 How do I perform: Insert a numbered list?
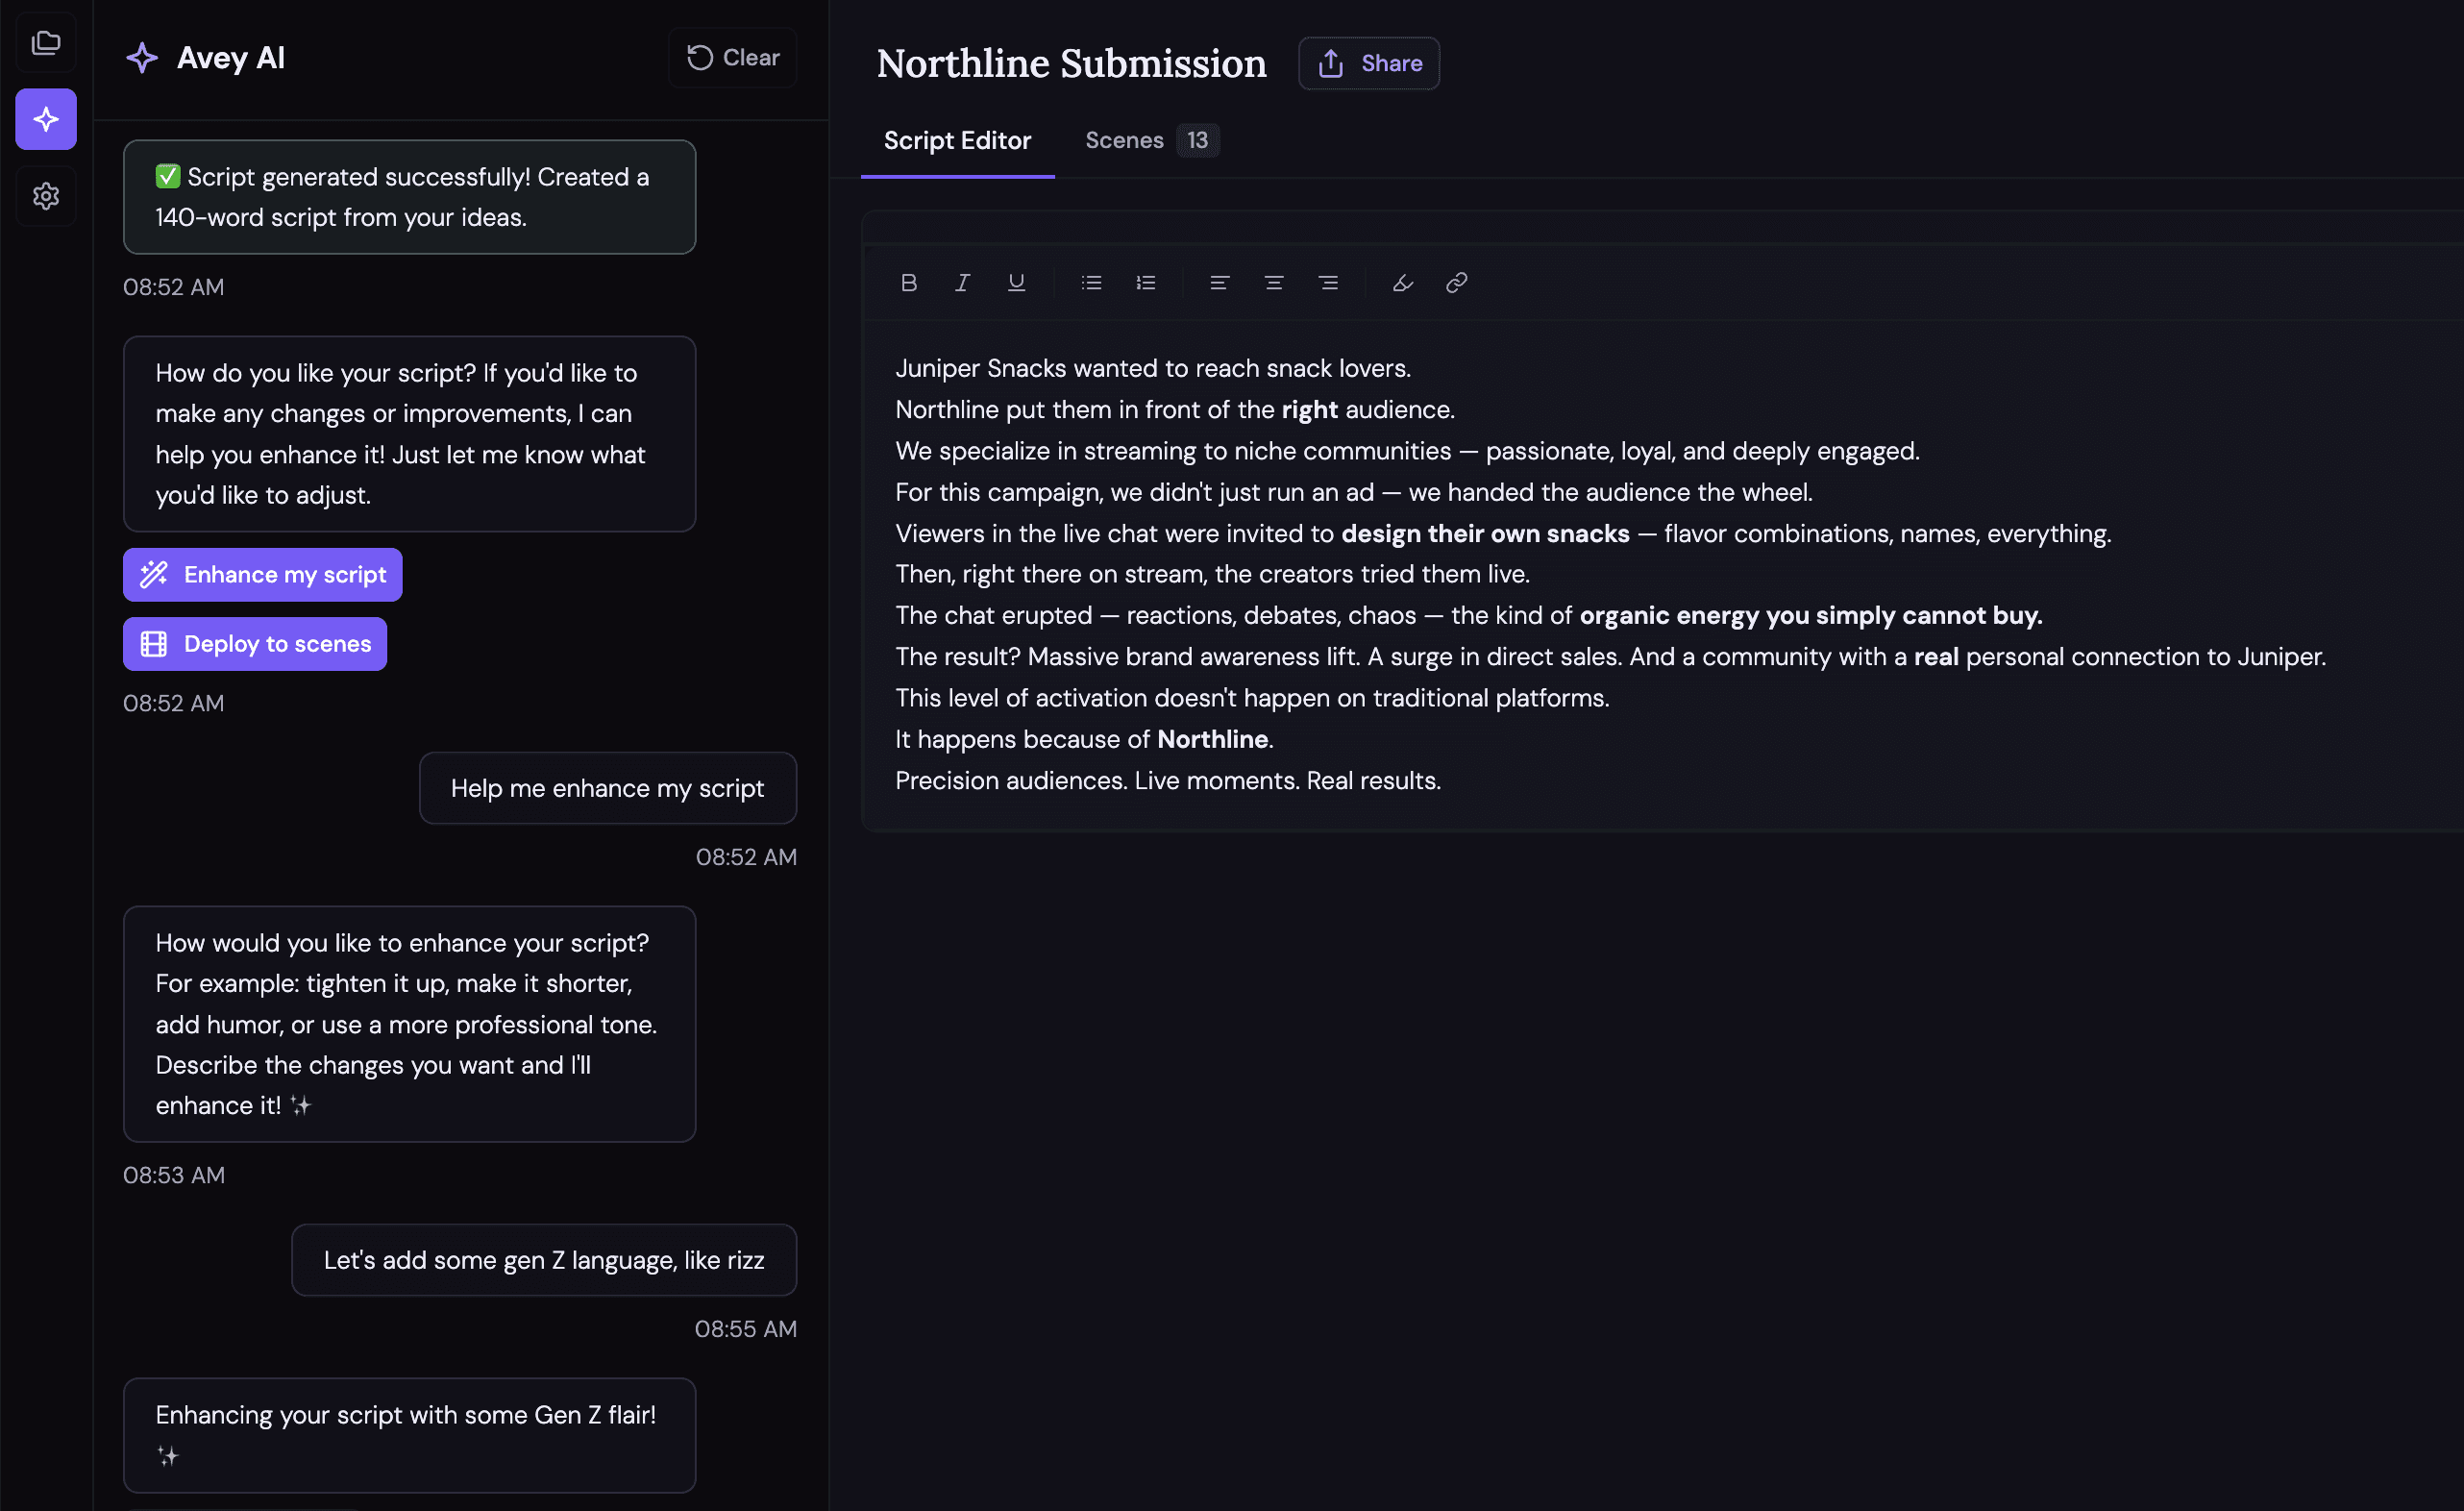point(1146,283)
